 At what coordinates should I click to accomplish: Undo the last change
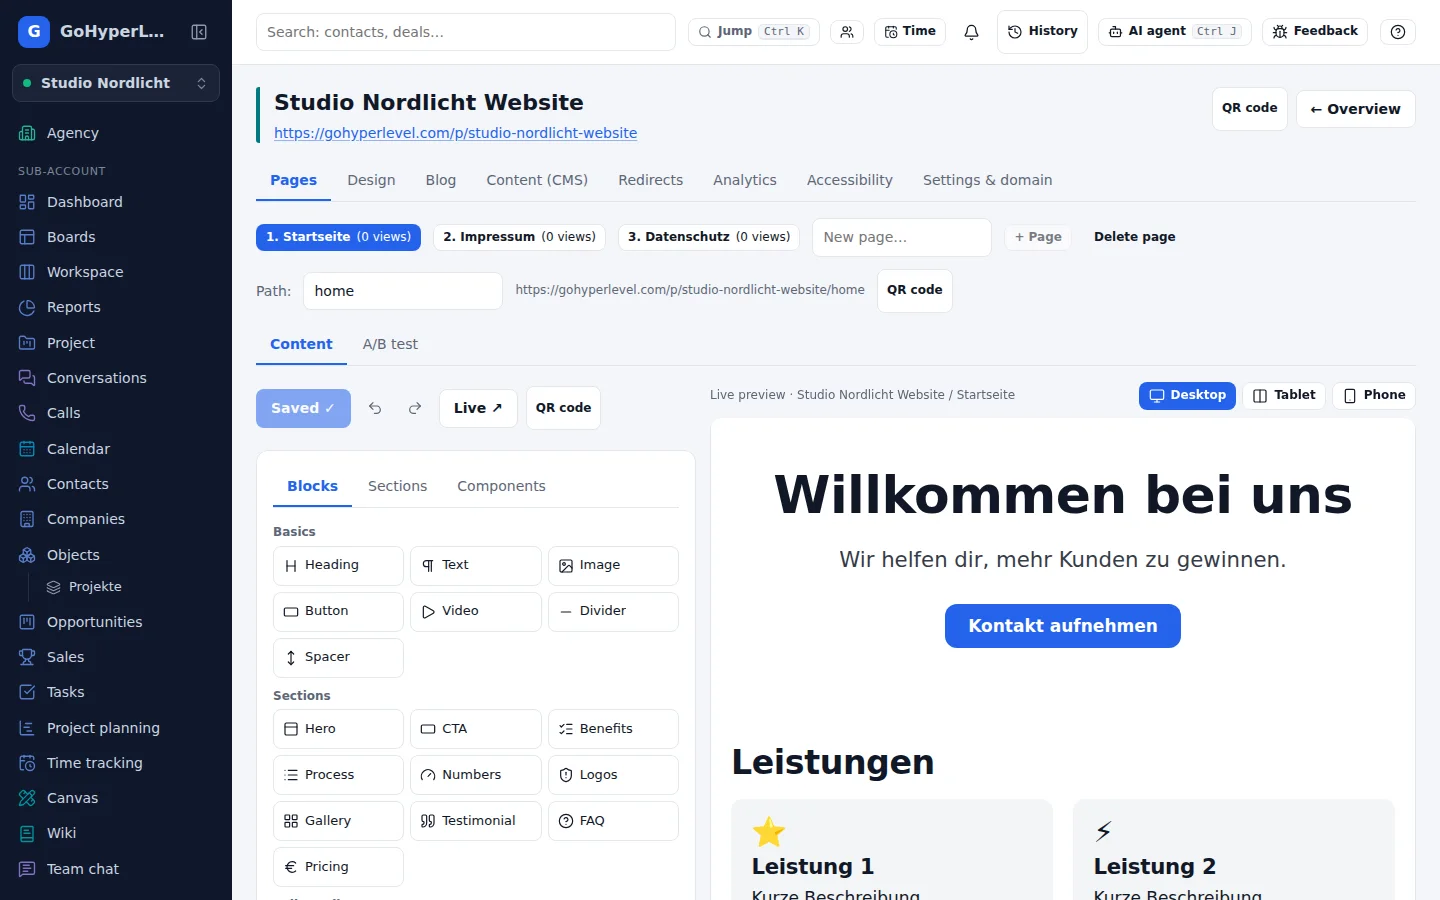[375, 408]
